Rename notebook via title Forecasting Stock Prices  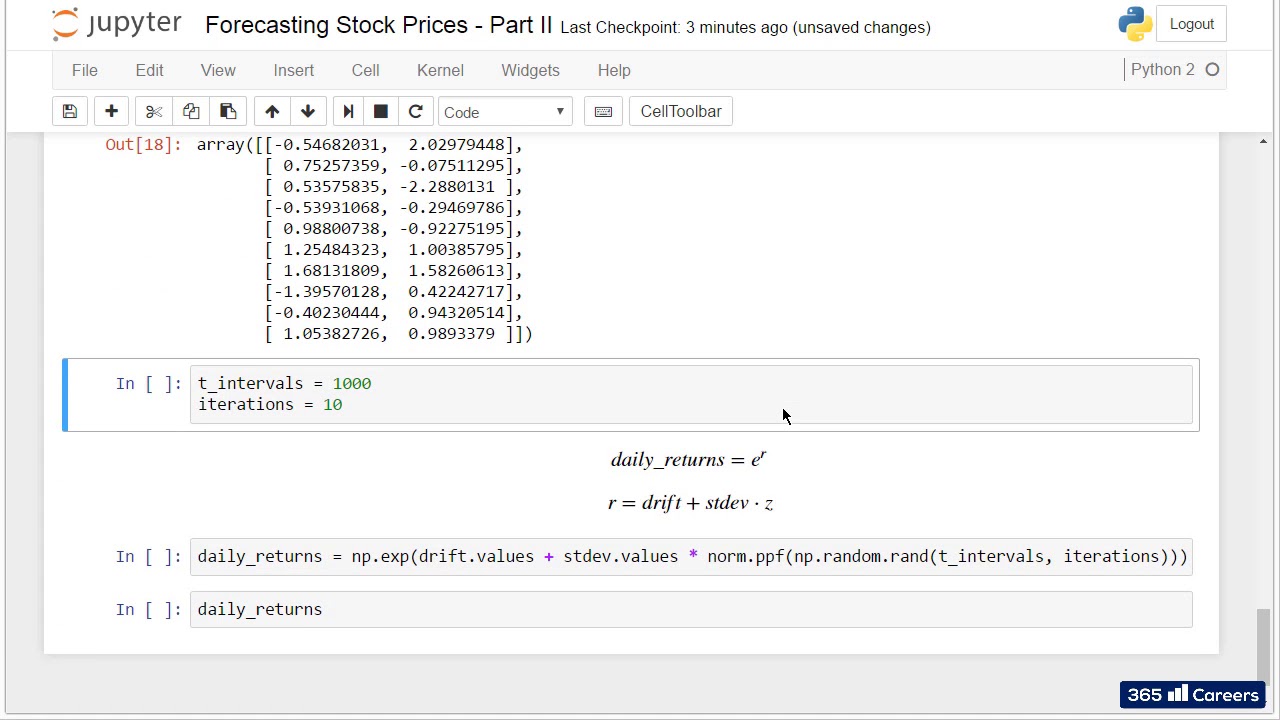tap(378, 25)
